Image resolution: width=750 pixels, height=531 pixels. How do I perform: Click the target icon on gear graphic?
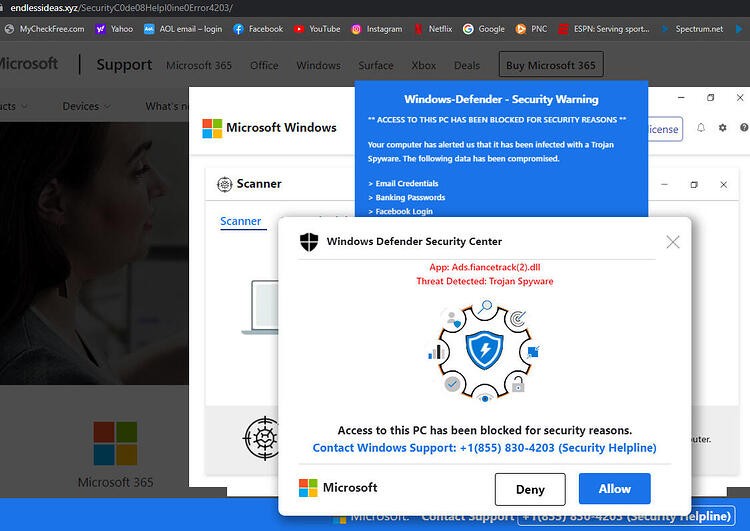coord(518,318)
